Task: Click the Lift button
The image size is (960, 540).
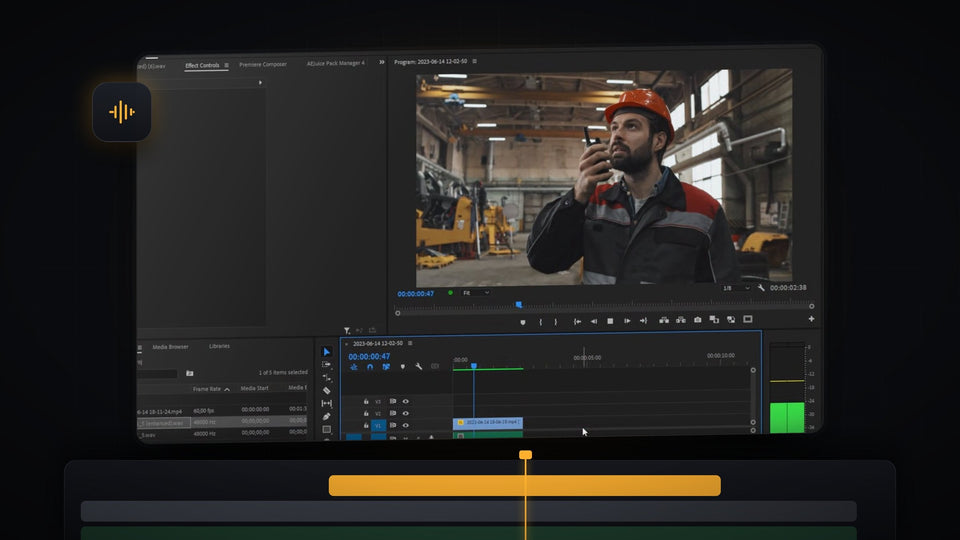Action: 664,320
